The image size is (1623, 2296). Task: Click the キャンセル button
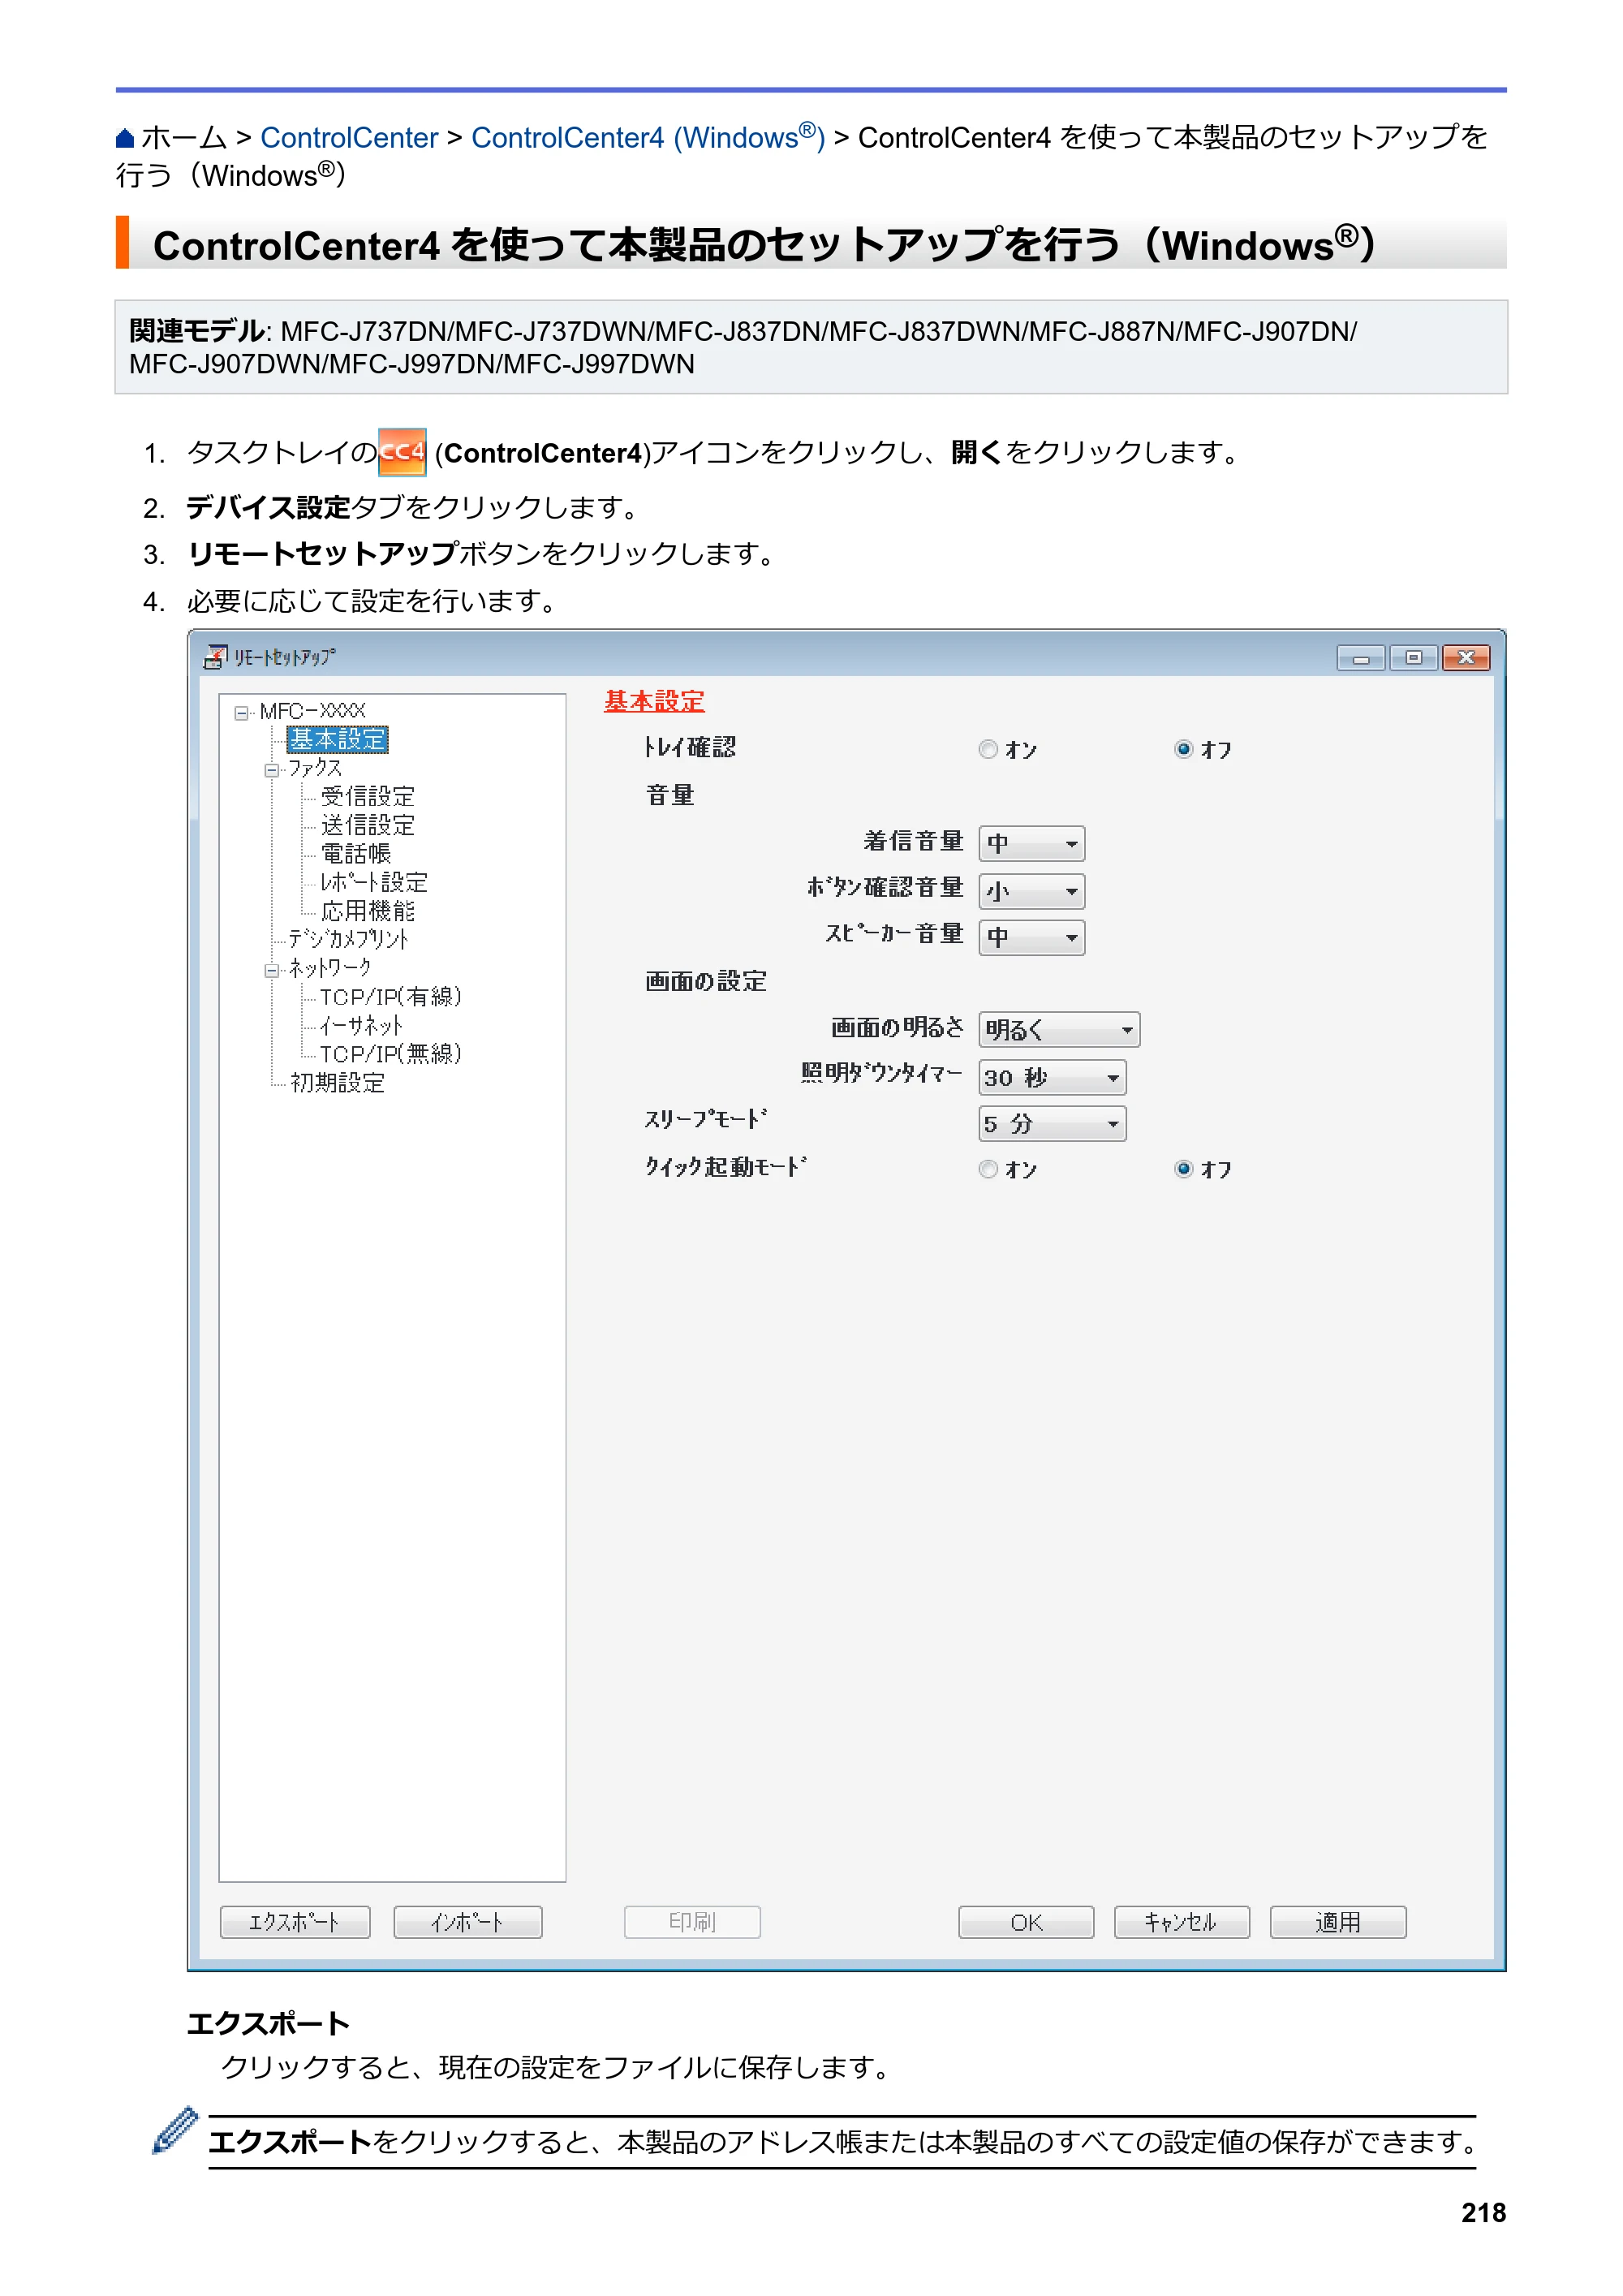[1182, 1922]
